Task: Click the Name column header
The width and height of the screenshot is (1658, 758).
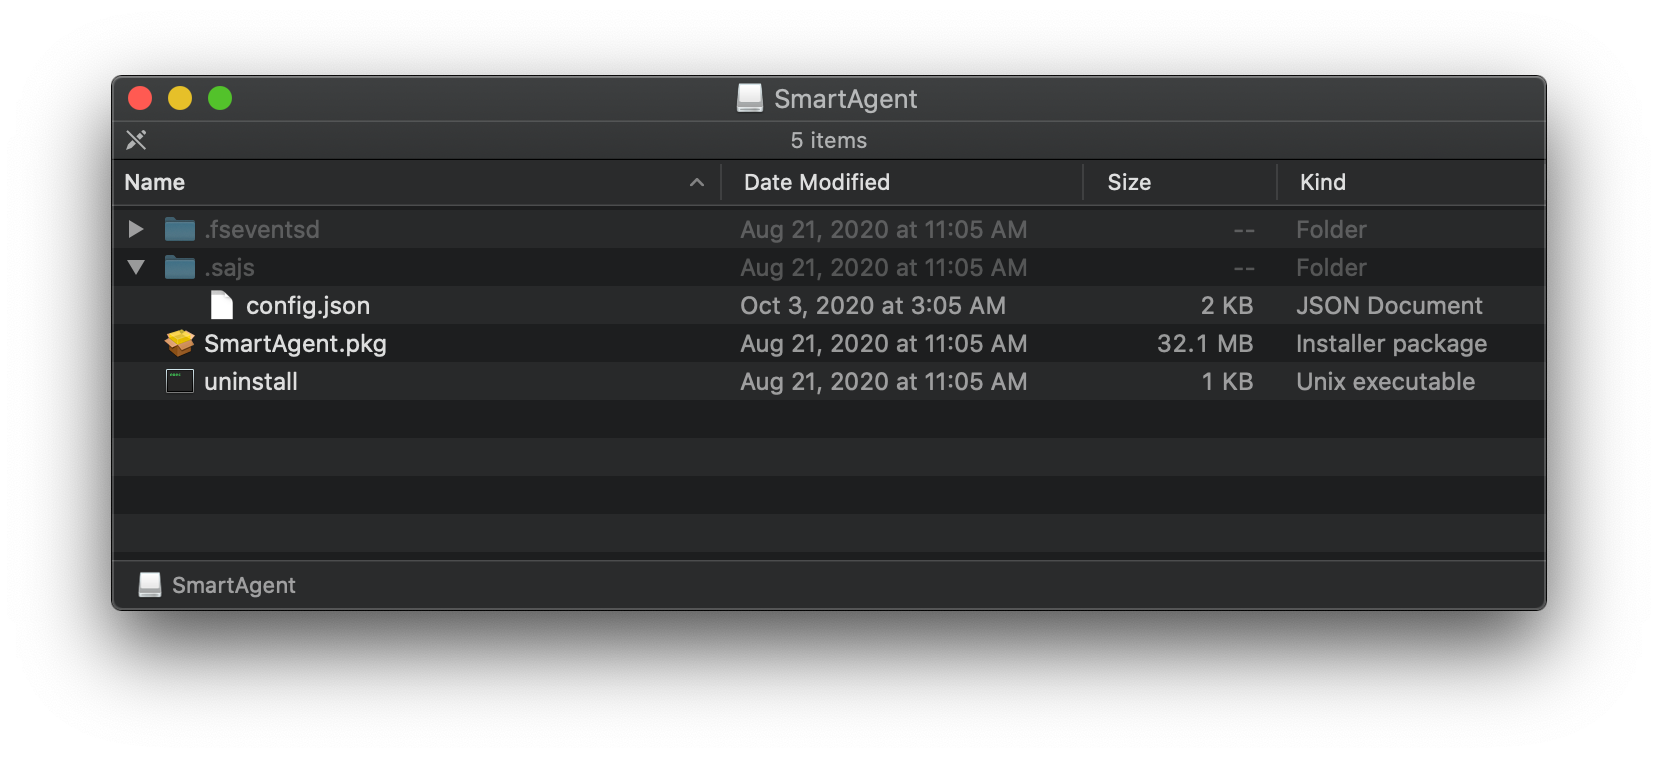Action: [155, 182]
